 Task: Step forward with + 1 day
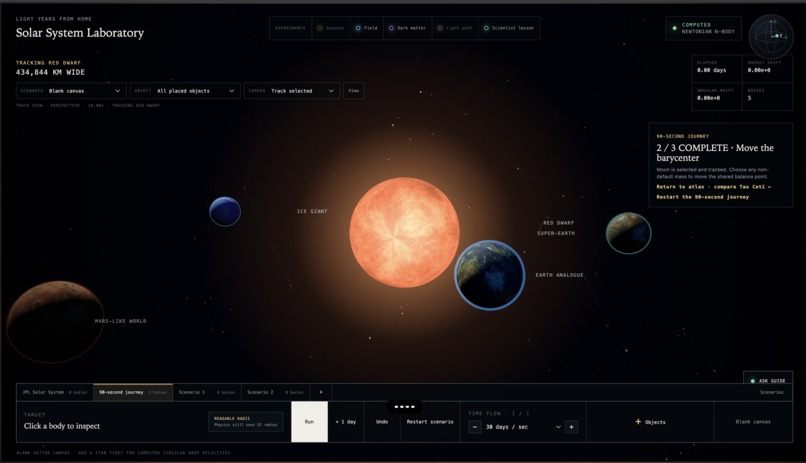[346, 422]
